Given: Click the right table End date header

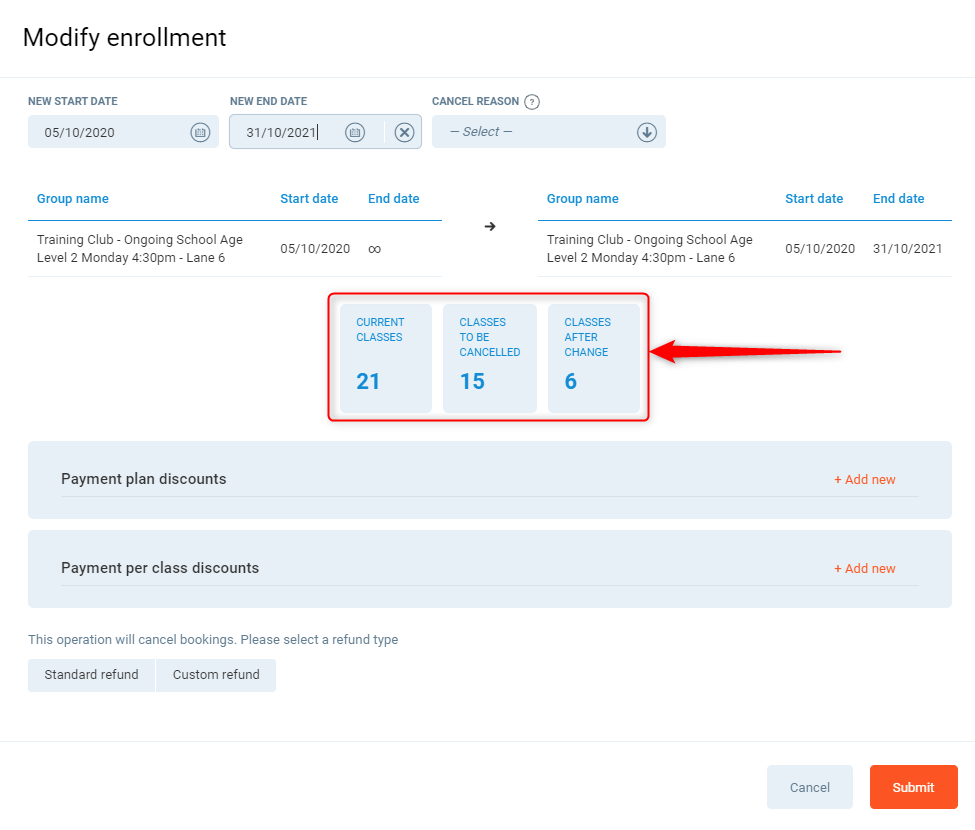Looking at the screenshot, I should 898,199.
